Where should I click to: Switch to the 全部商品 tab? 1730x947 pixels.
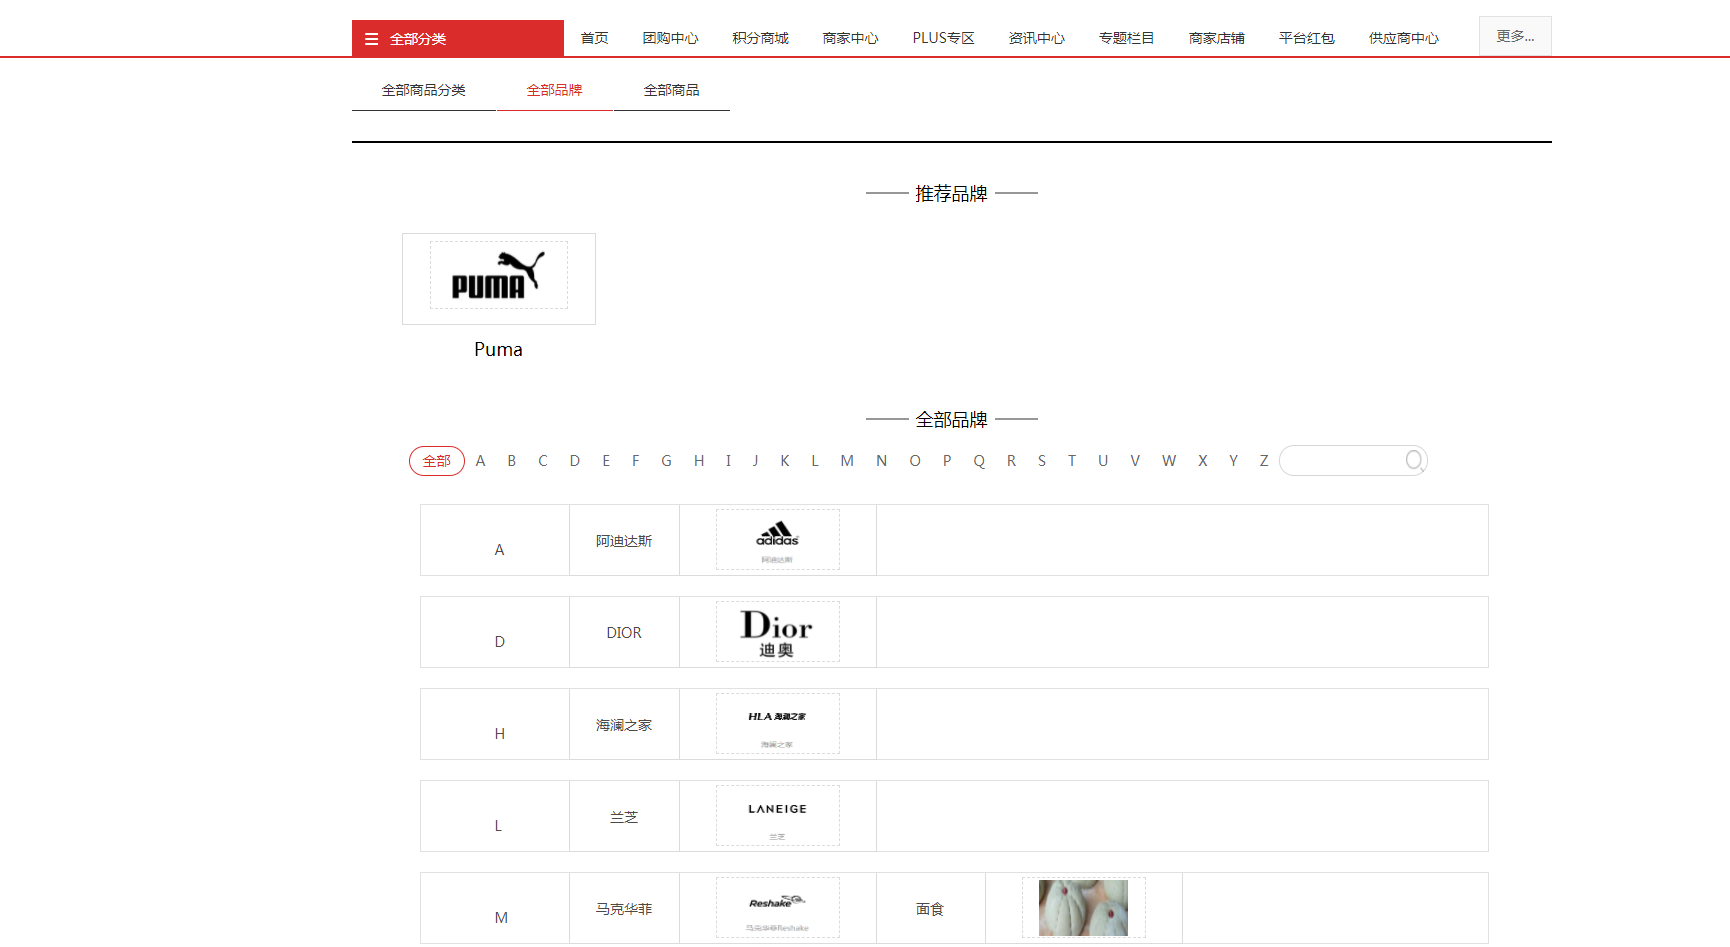[672, 90]
